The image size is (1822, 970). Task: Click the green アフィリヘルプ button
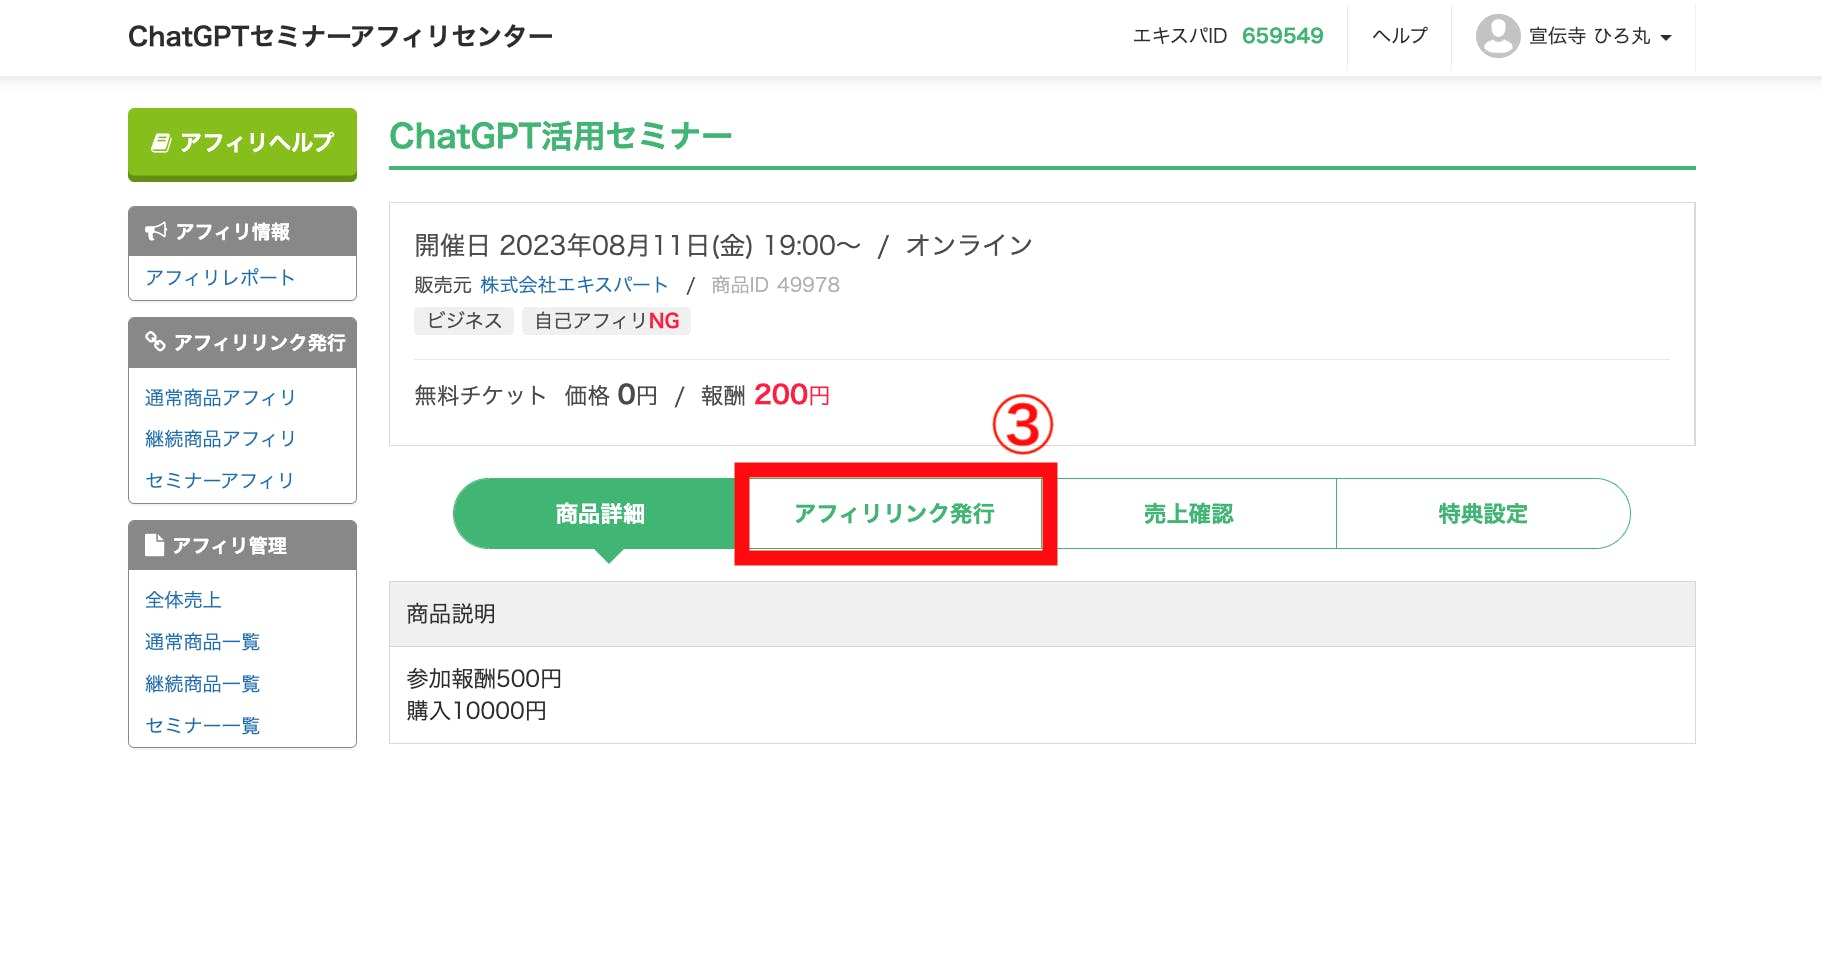tap(242, 144)
